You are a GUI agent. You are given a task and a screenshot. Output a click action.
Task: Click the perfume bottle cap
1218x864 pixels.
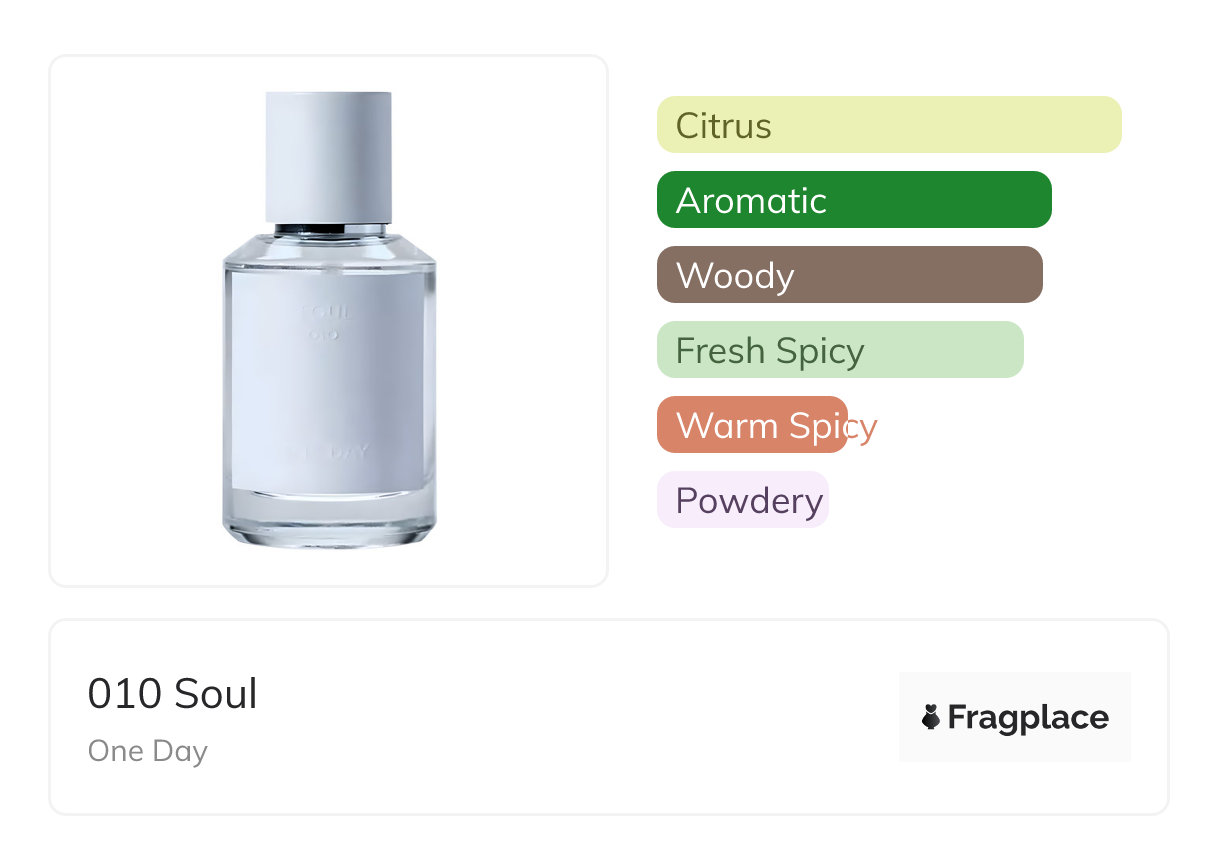click(328, 155)
